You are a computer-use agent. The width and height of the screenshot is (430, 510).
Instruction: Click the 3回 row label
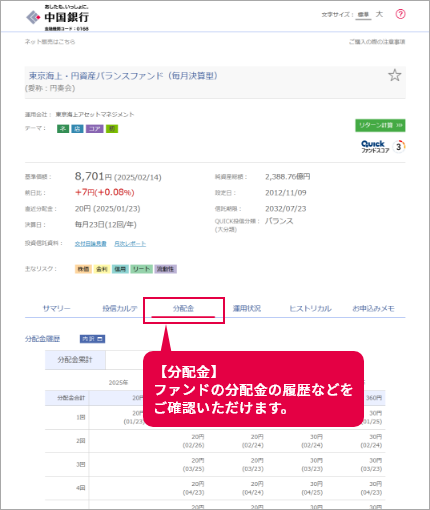81,465
